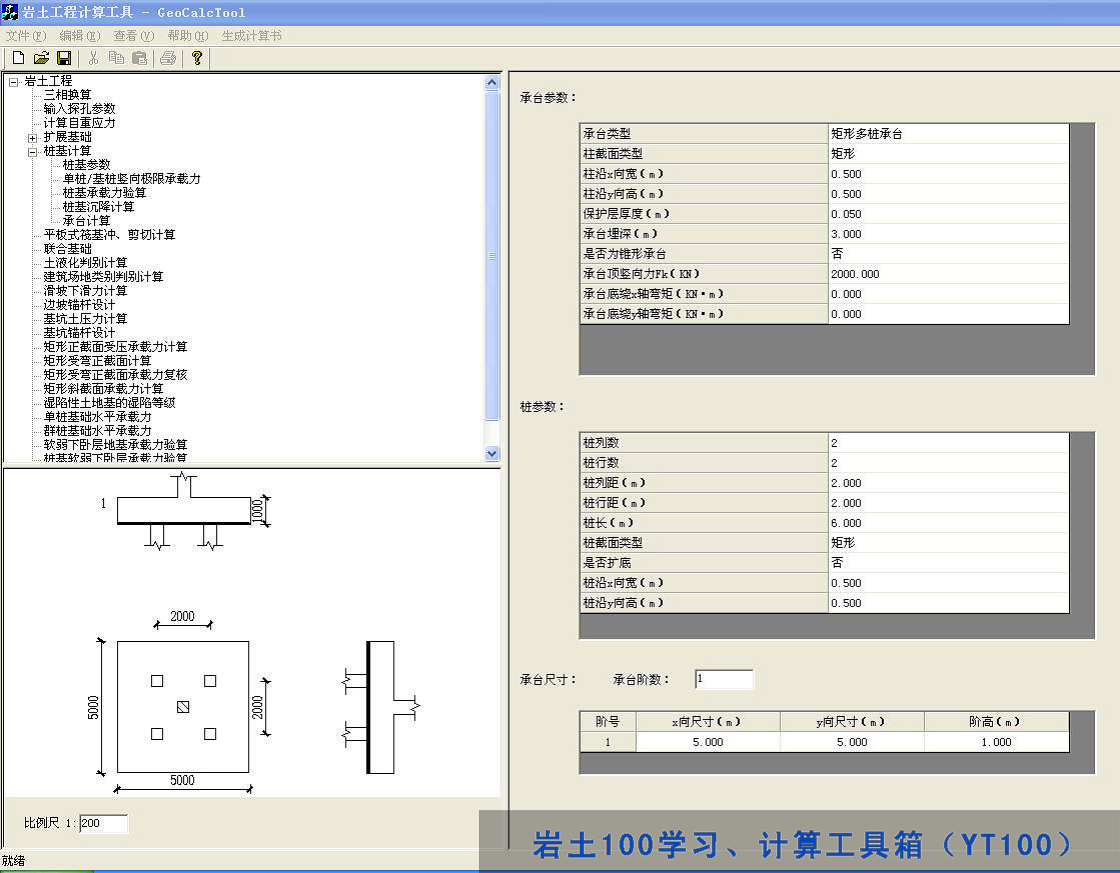The width and height of the screenshot is (1120, 873).
Task: Collapse the 桩基计算 tree node
Action: pos(32,152)
